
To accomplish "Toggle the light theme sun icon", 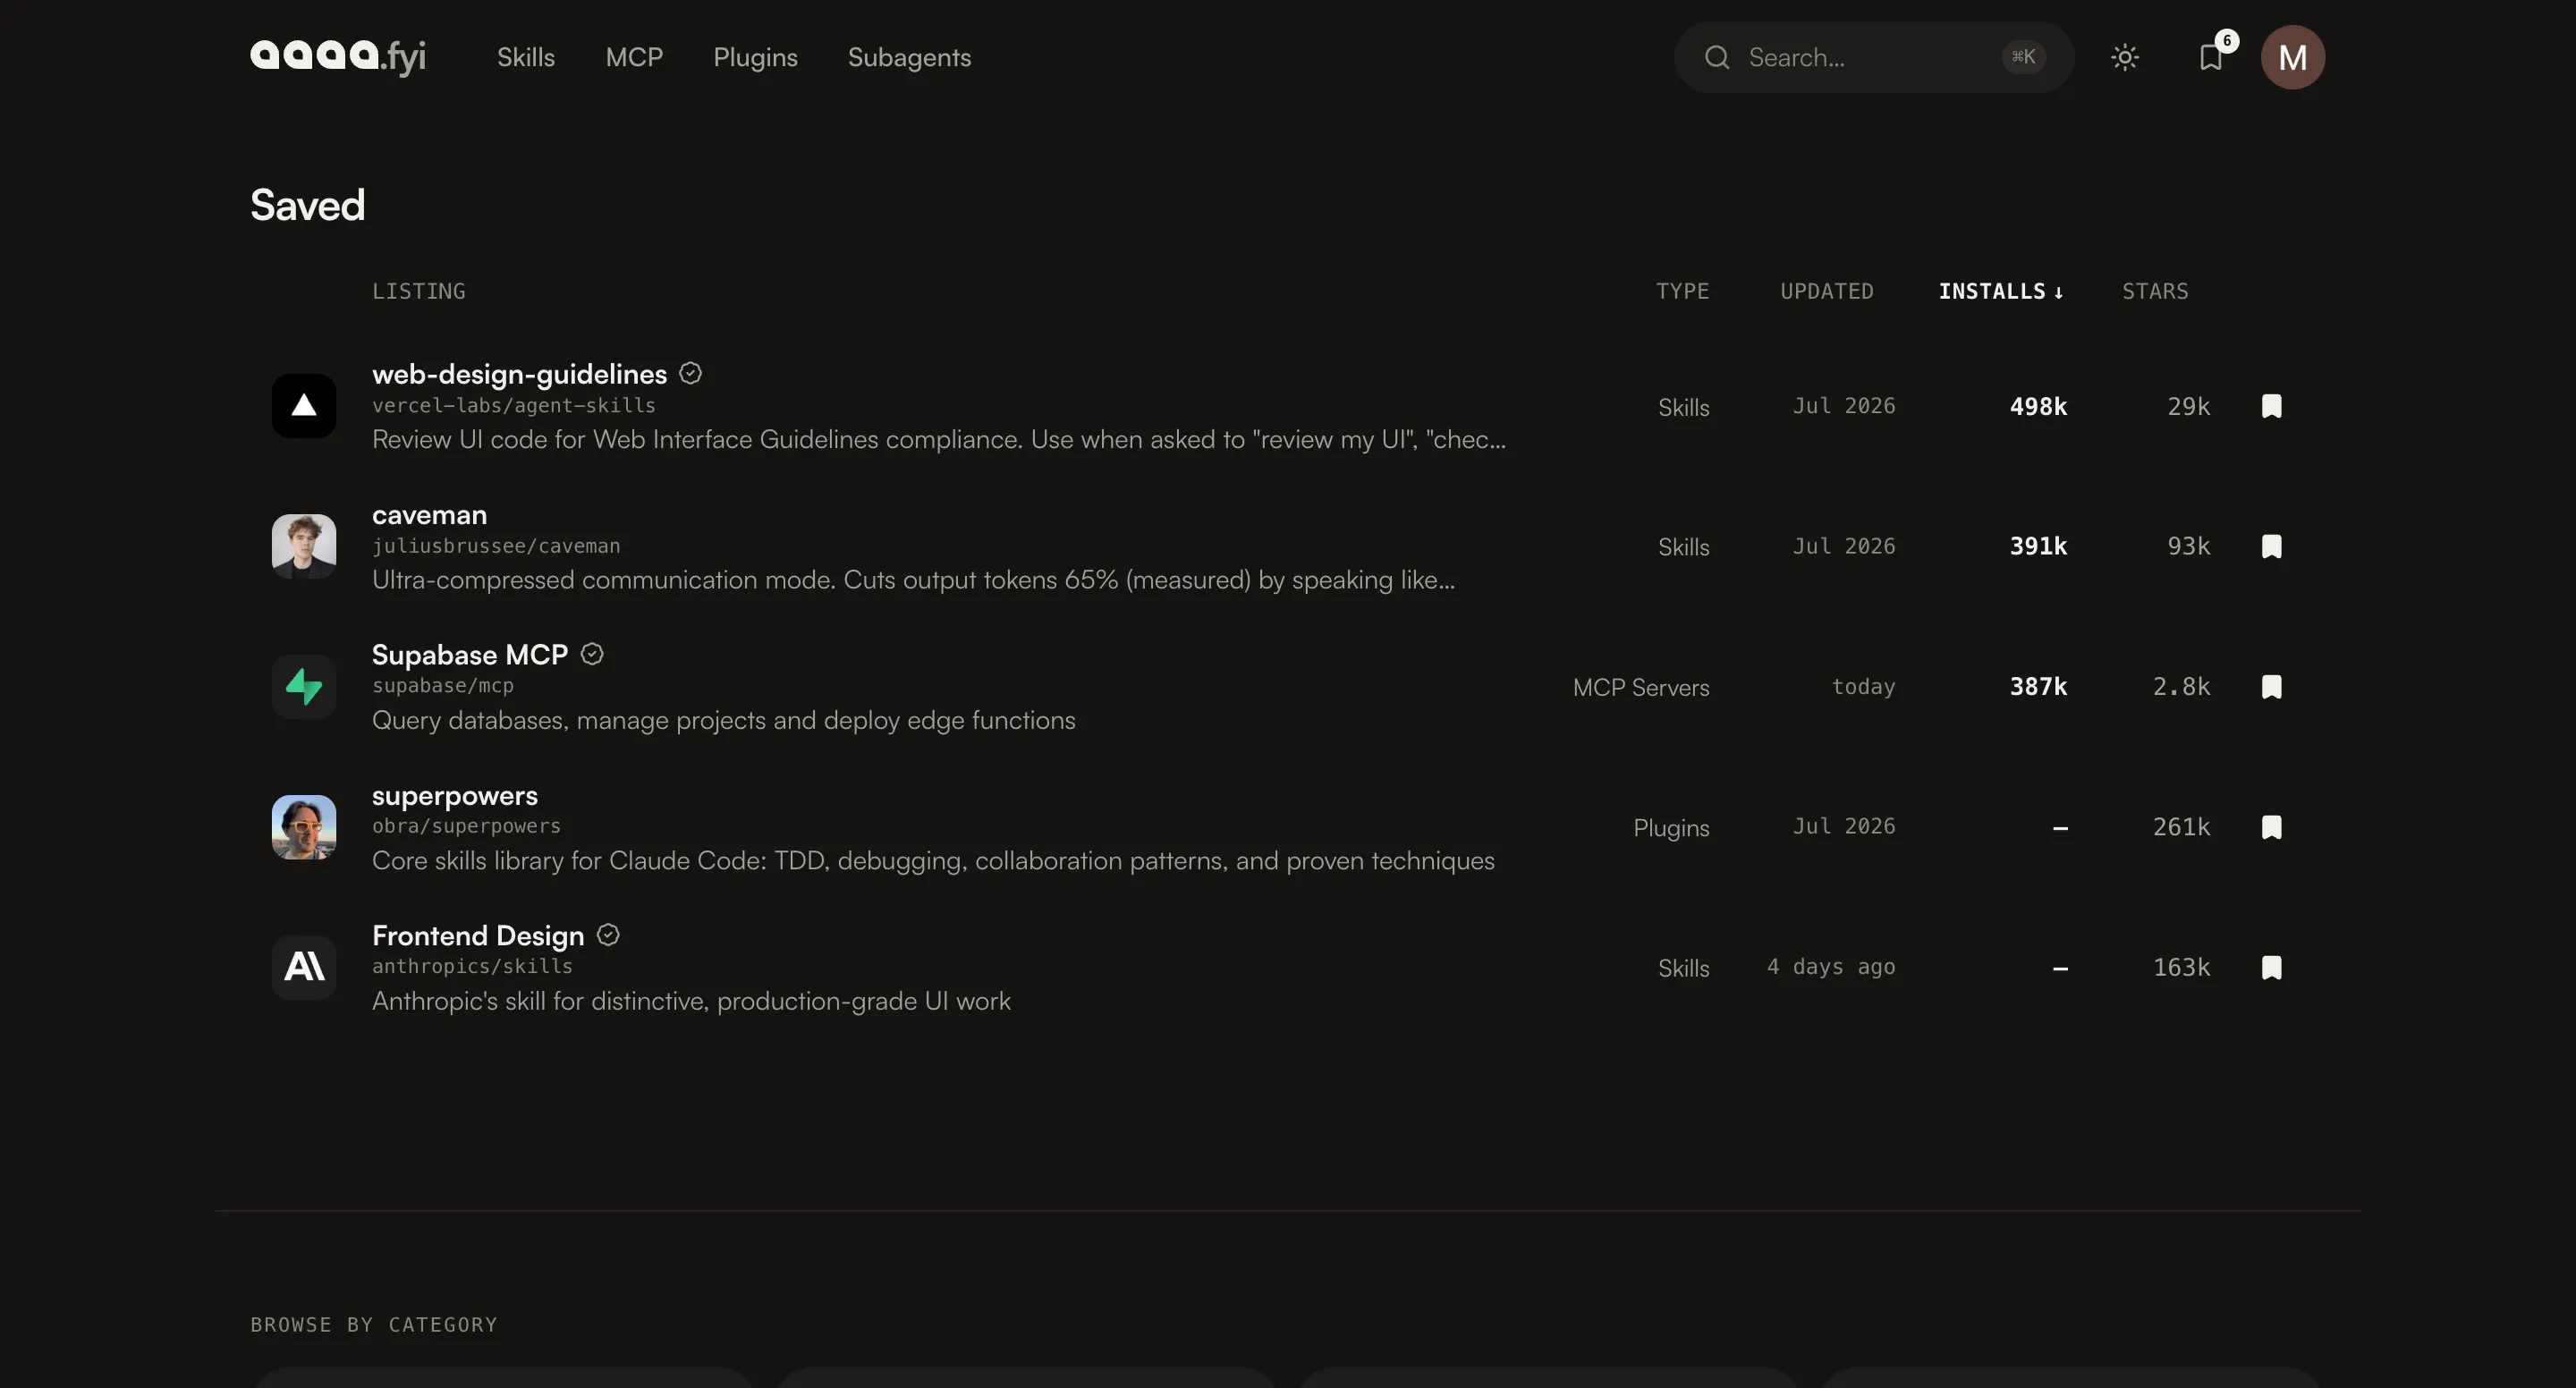I will pos(2125,57).
